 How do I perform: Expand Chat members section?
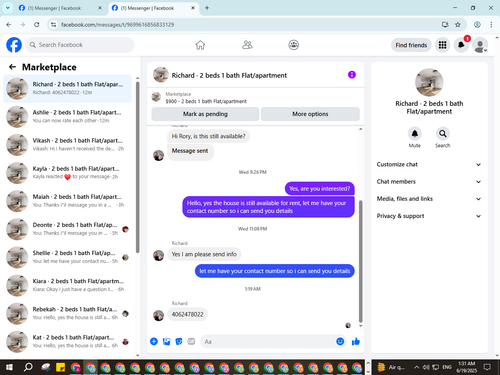[429, 182]
